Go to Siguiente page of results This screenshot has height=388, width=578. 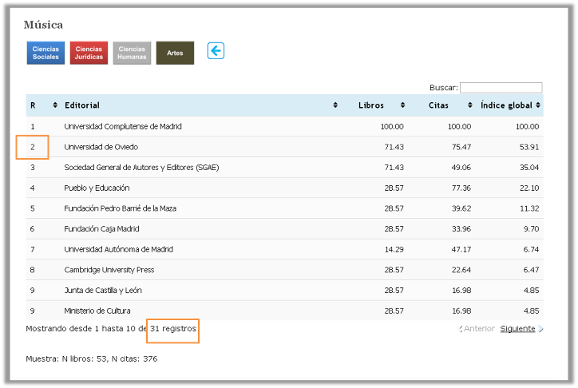[x=521, y=328]
